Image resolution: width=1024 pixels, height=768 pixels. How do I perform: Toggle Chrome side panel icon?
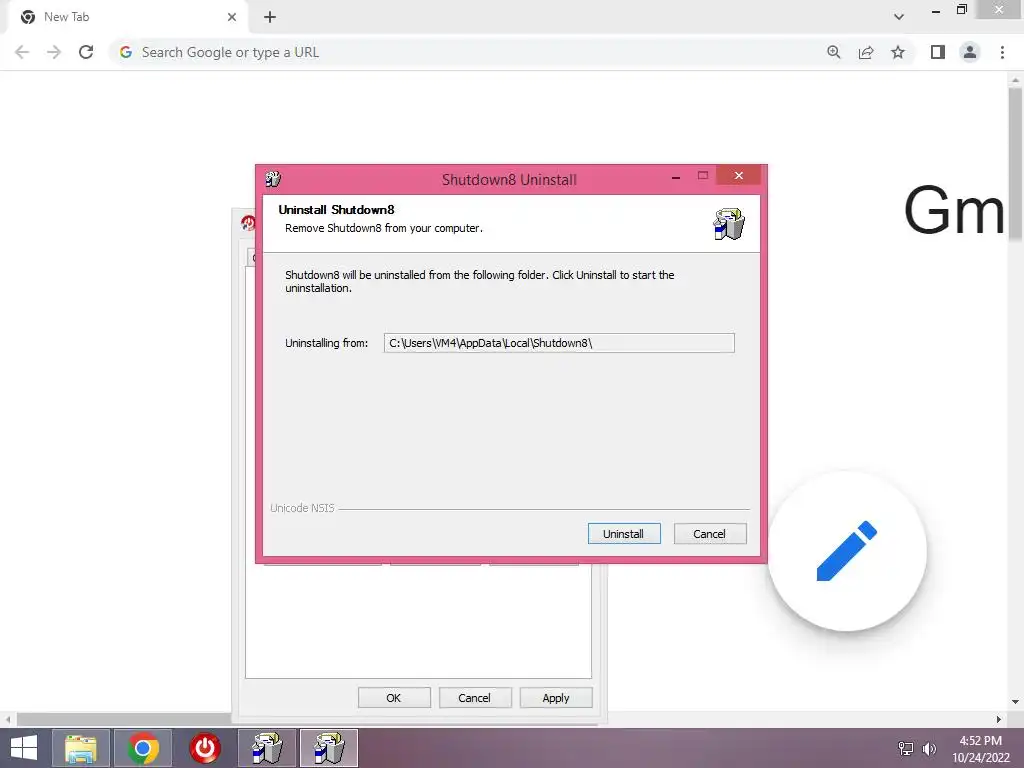938,52
